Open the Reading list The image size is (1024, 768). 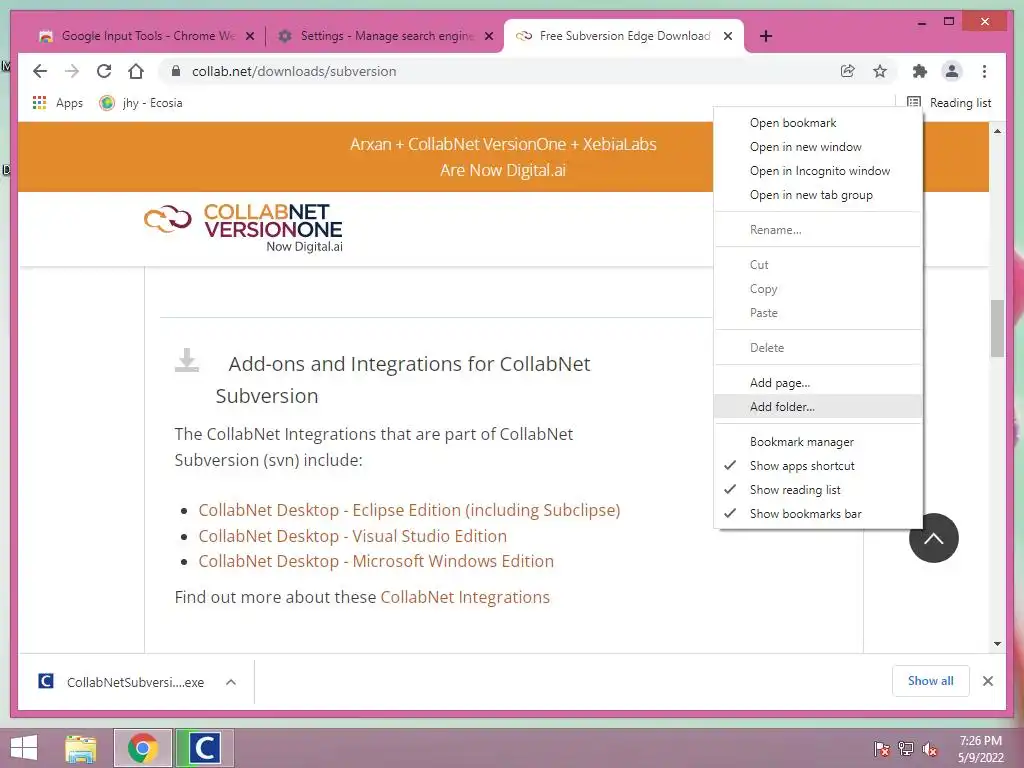coord(949,103)
